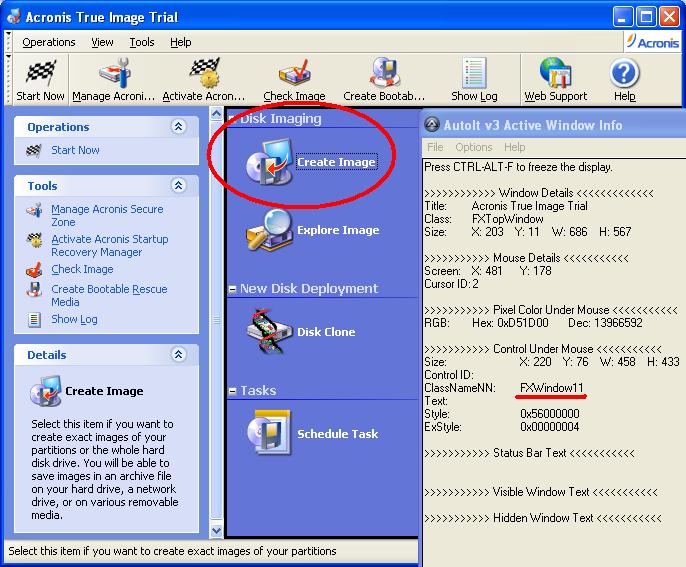Click the Check Image sidebar link
The image size is (686, 567).
pyautogui.click(x=82, y=269)
